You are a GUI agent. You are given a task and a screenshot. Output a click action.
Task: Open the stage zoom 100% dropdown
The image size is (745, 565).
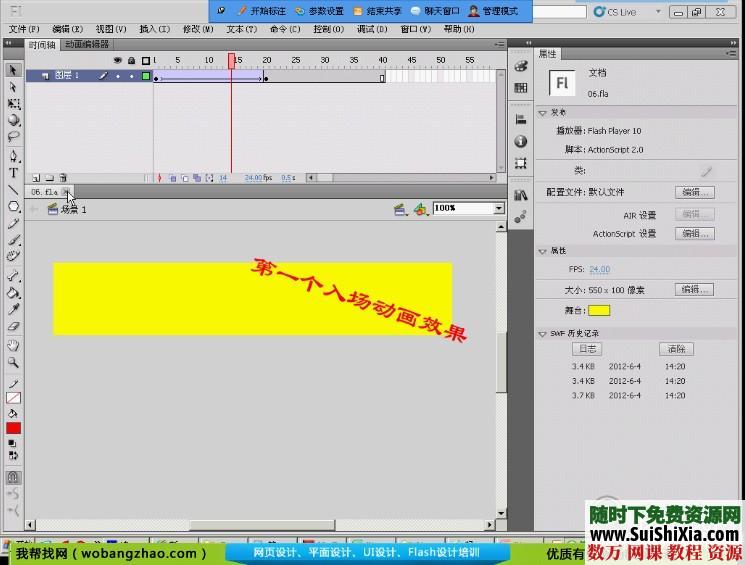(x=499, y=208)
